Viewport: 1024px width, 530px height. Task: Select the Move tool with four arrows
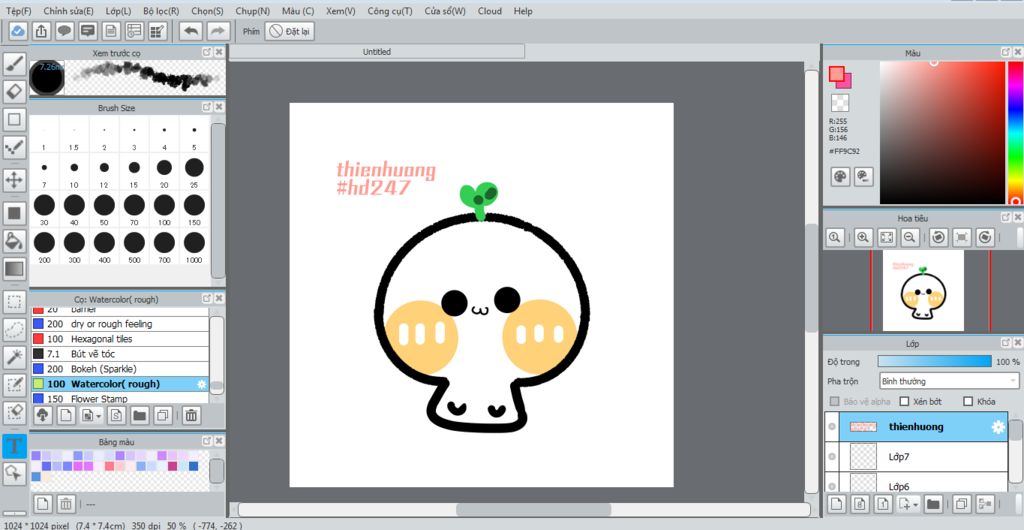(14, 179)
